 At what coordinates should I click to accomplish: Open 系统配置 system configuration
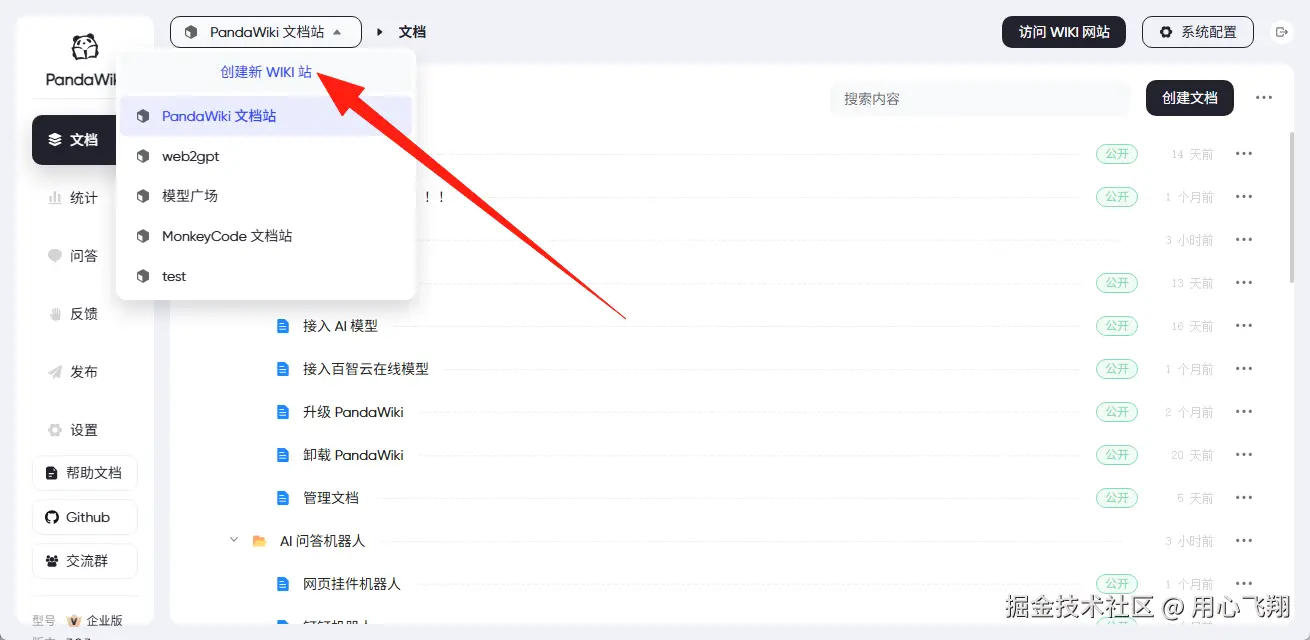(1197, 32)
